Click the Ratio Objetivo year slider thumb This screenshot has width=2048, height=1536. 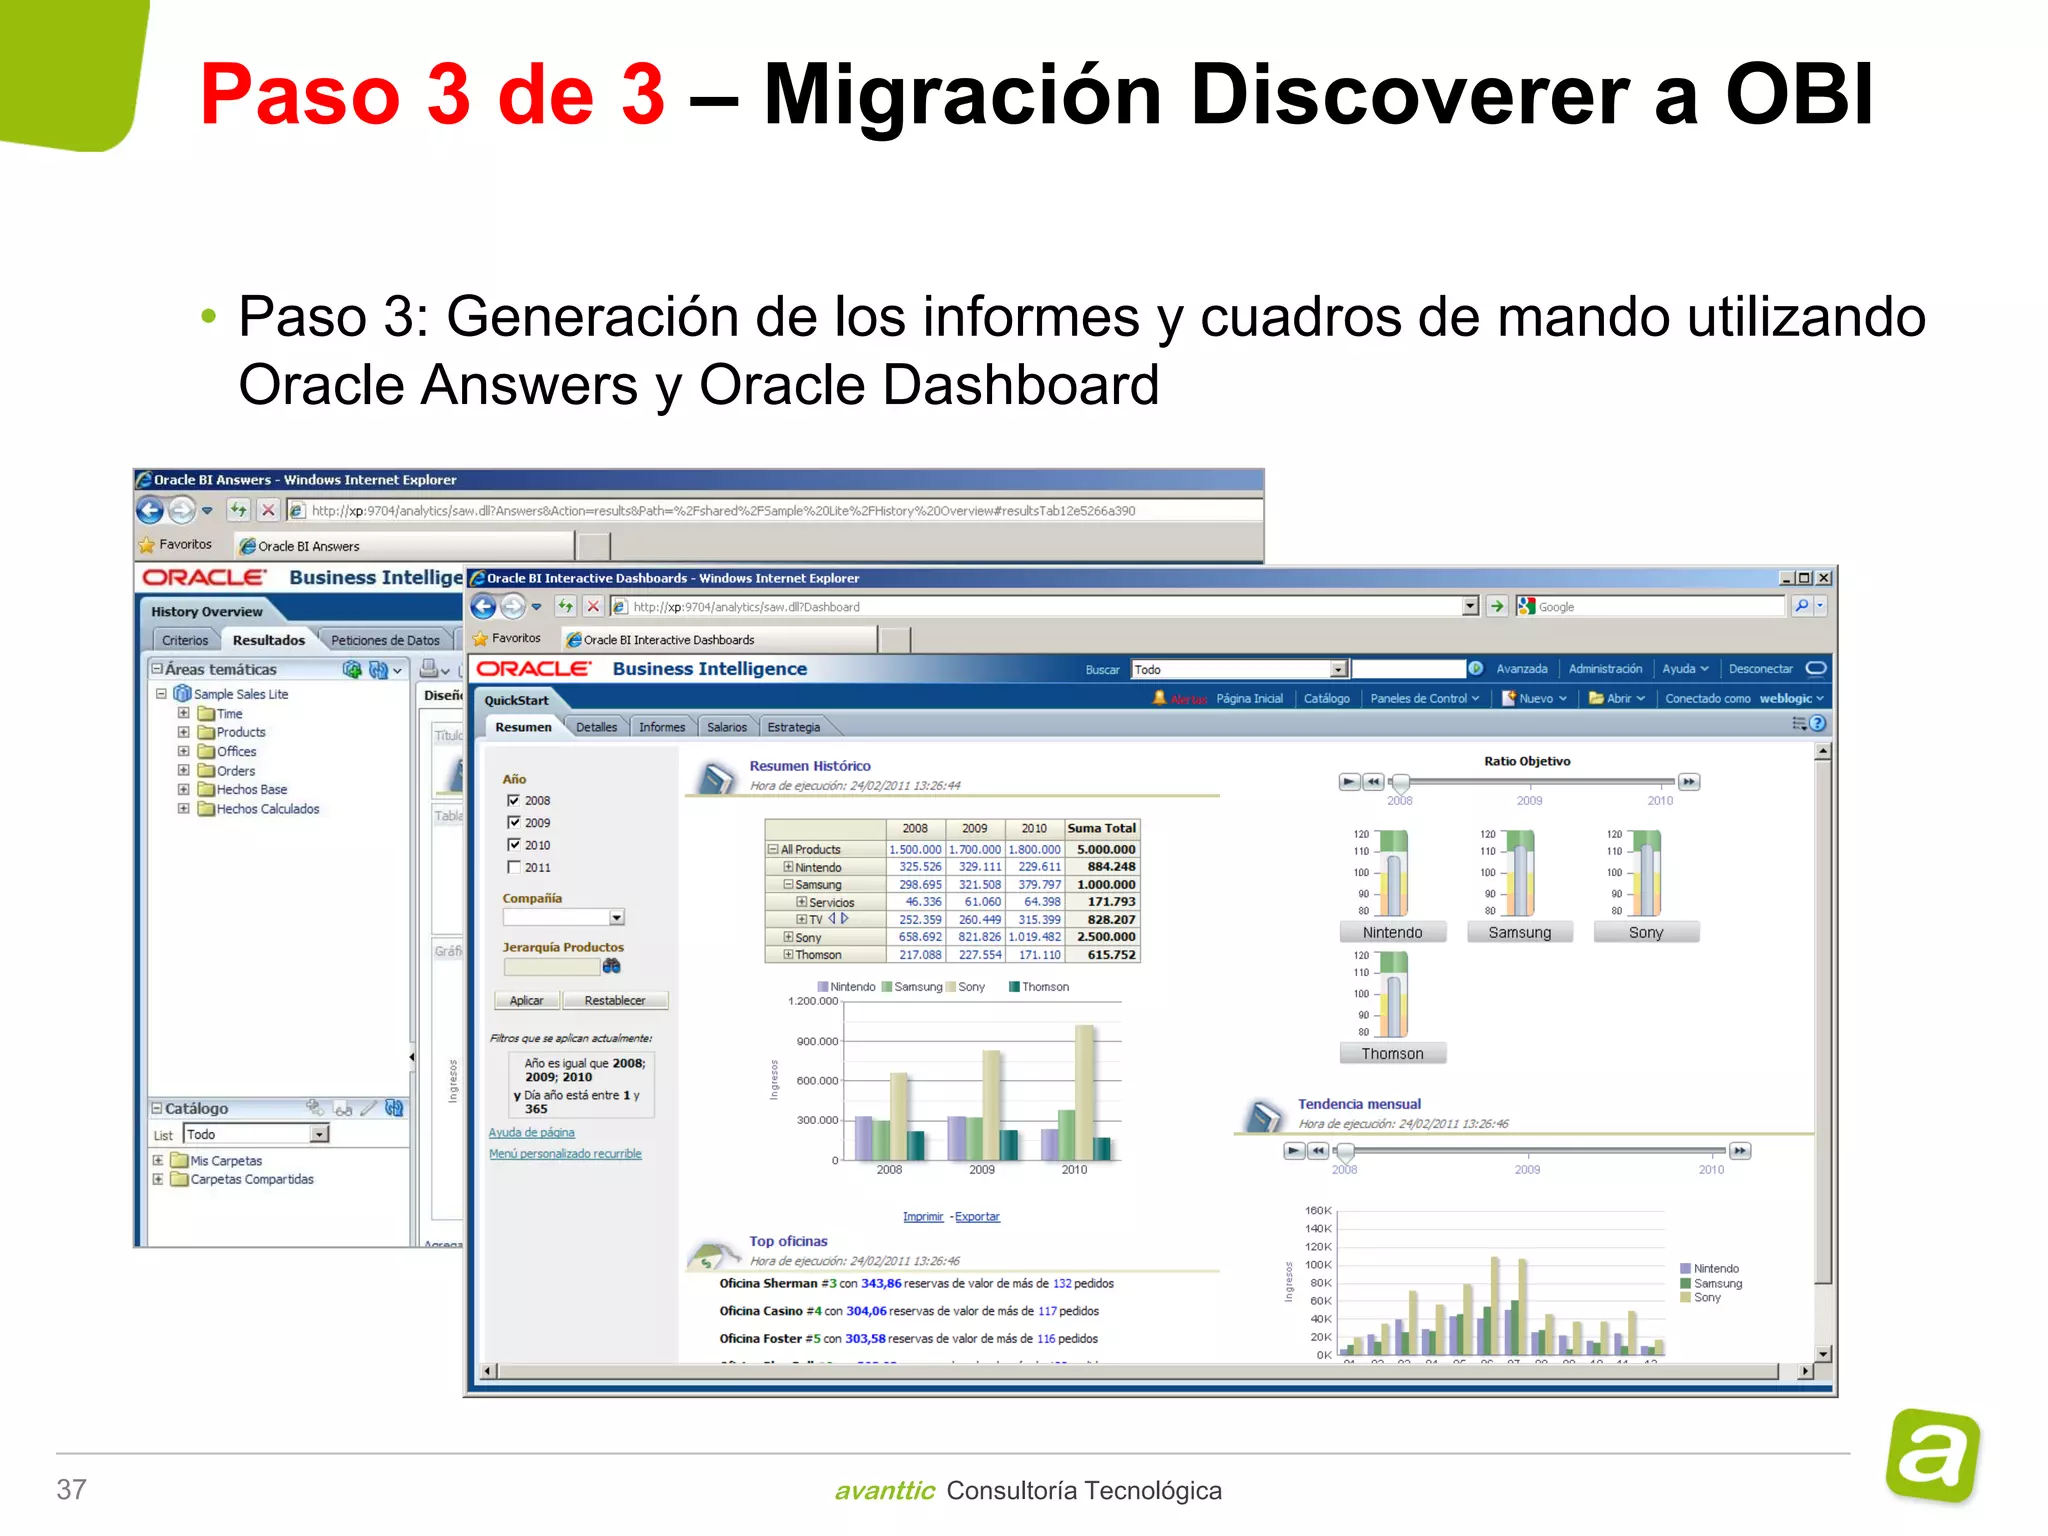tap(1401, 783)
